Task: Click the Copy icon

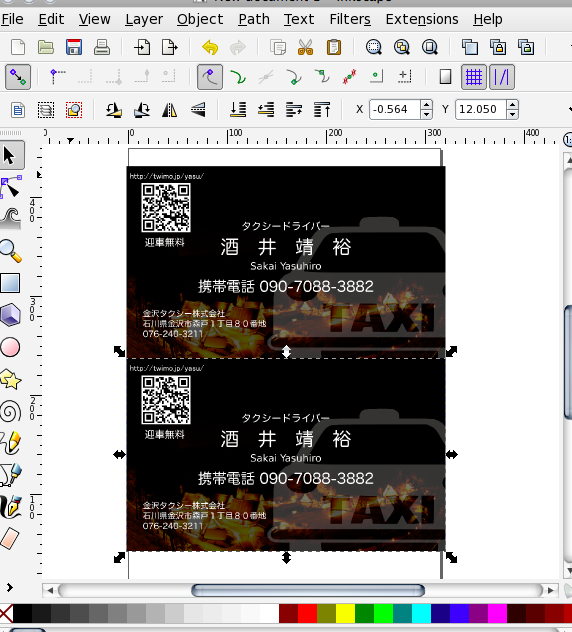Action: tap(278, 47)
